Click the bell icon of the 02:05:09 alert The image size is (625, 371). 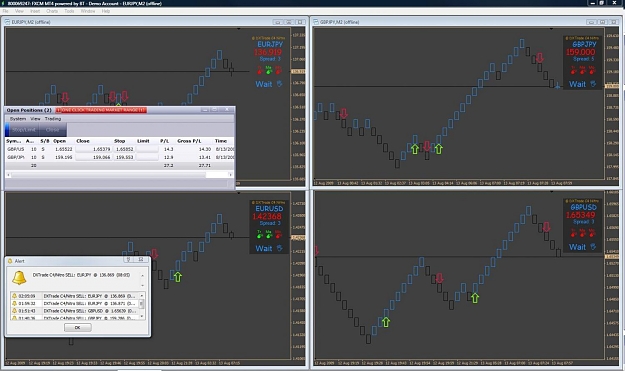click(x=14, y=296)
